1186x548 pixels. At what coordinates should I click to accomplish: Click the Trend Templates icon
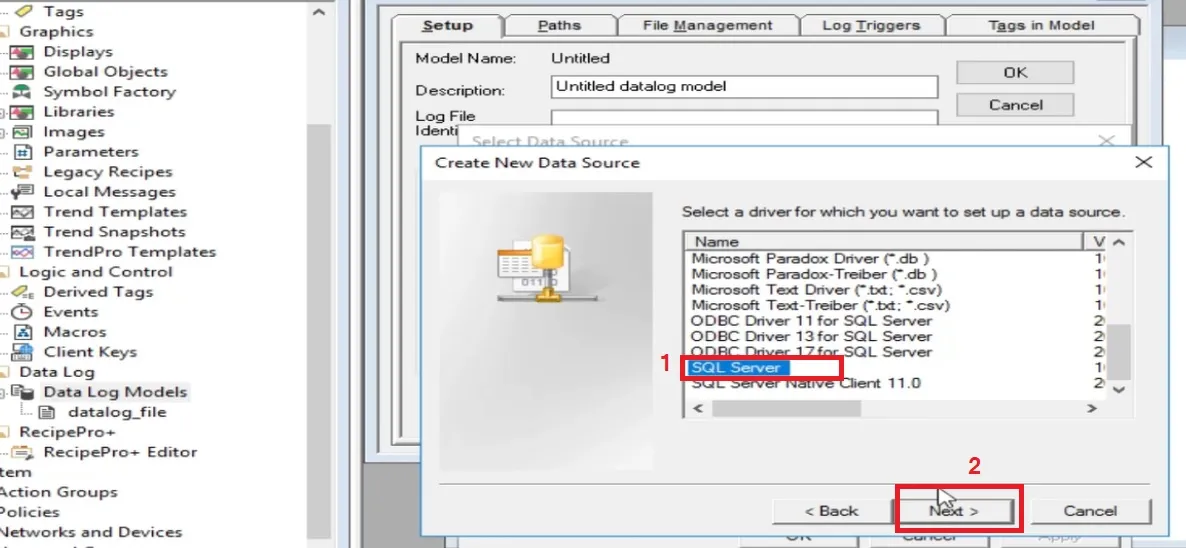[24, 212]
